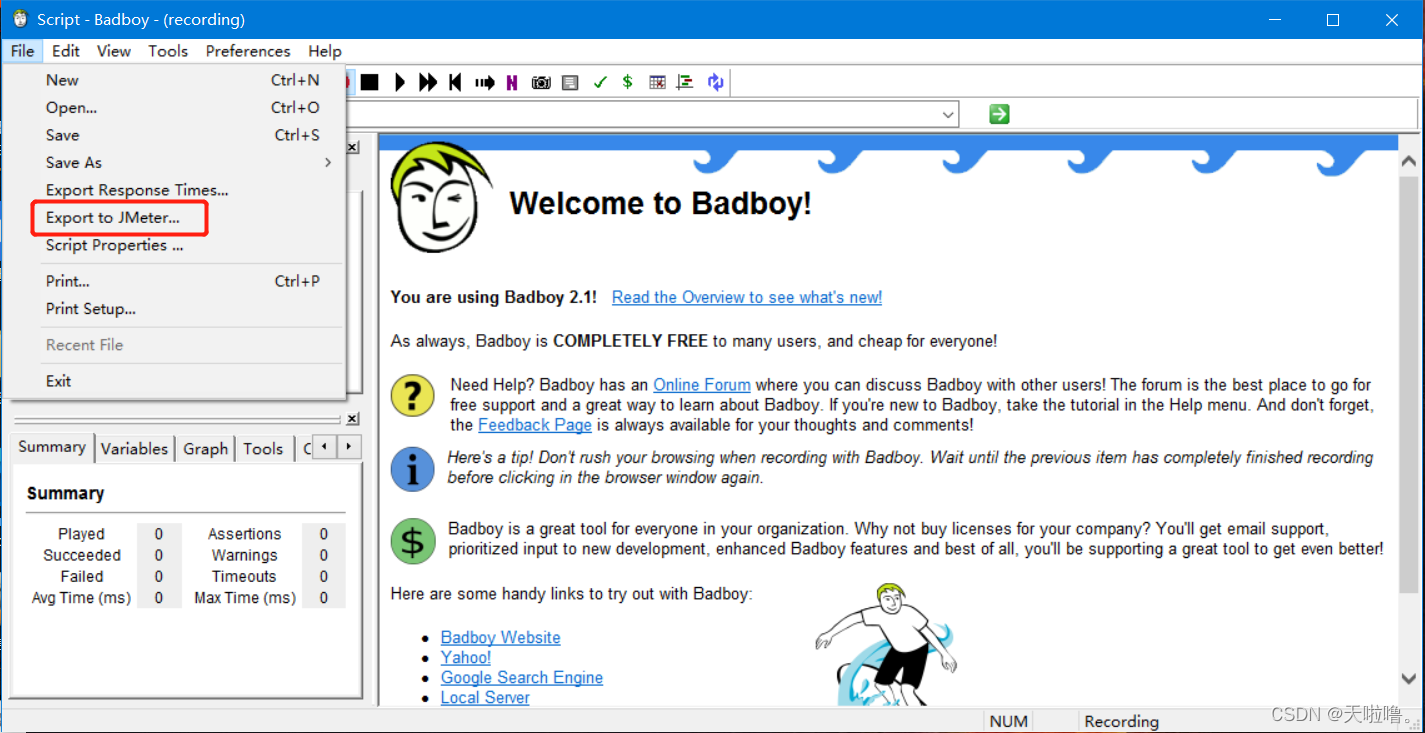
Task: Open the Yahoo! link
Action: 466,658
